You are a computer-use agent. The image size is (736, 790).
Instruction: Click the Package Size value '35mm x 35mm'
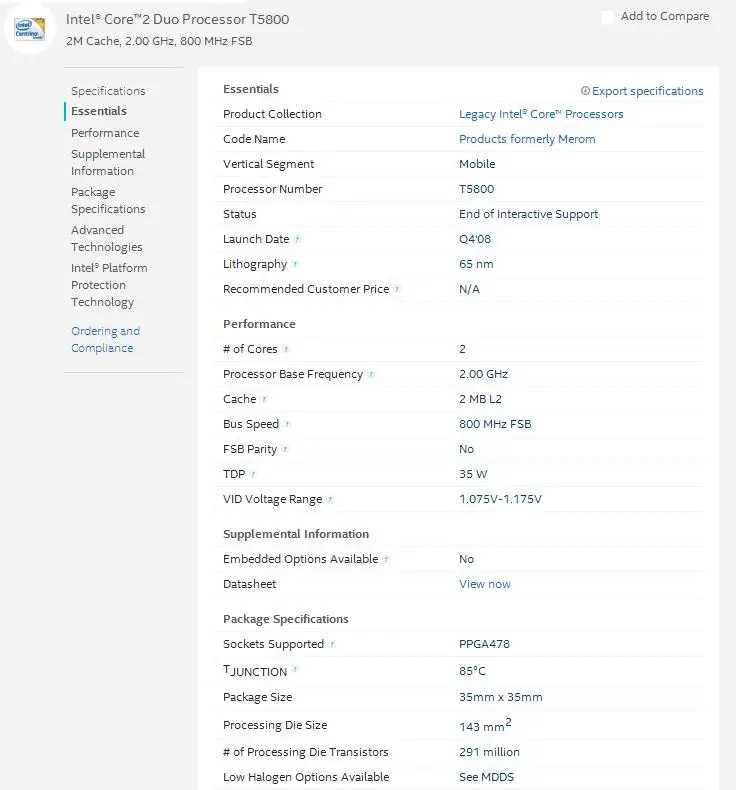[500, 697]
